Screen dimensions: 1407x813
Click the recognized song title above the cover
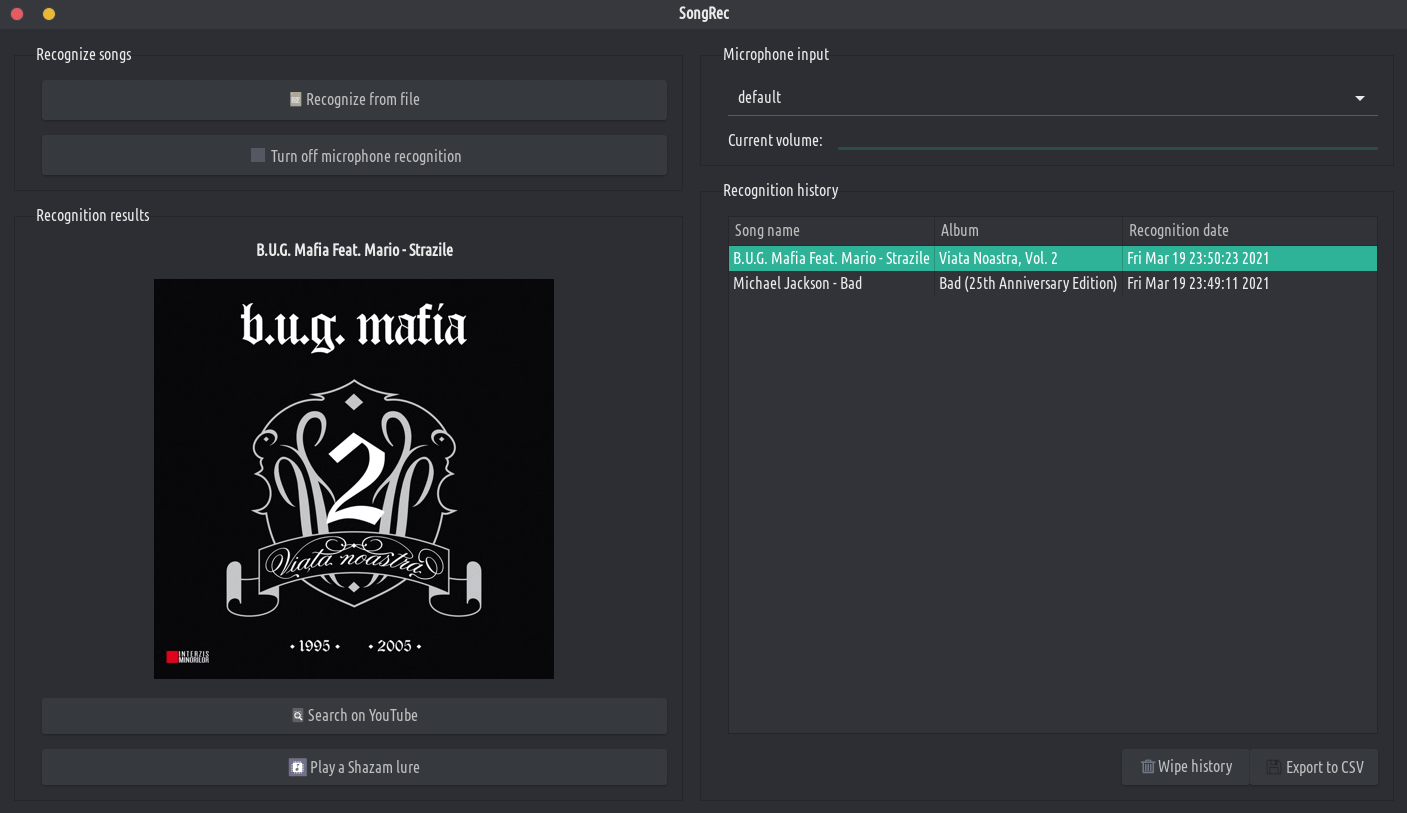[355, 250]
